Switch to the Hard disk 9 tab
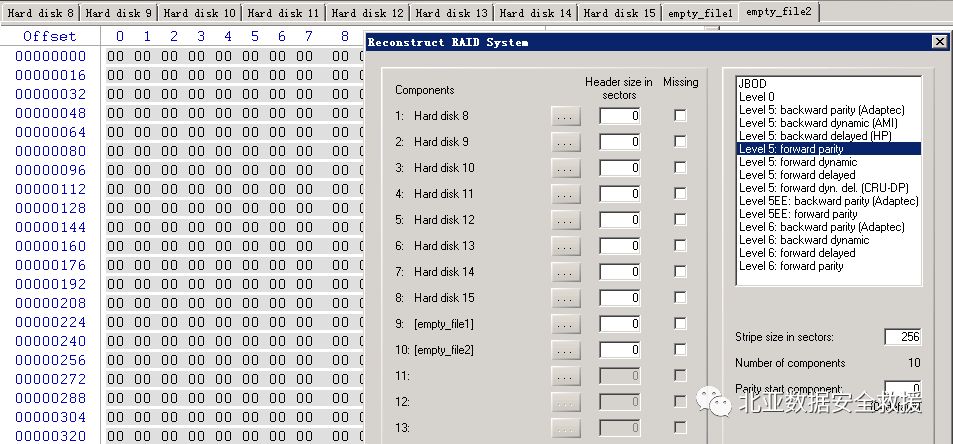953x444 pixels. coord(119,13)
